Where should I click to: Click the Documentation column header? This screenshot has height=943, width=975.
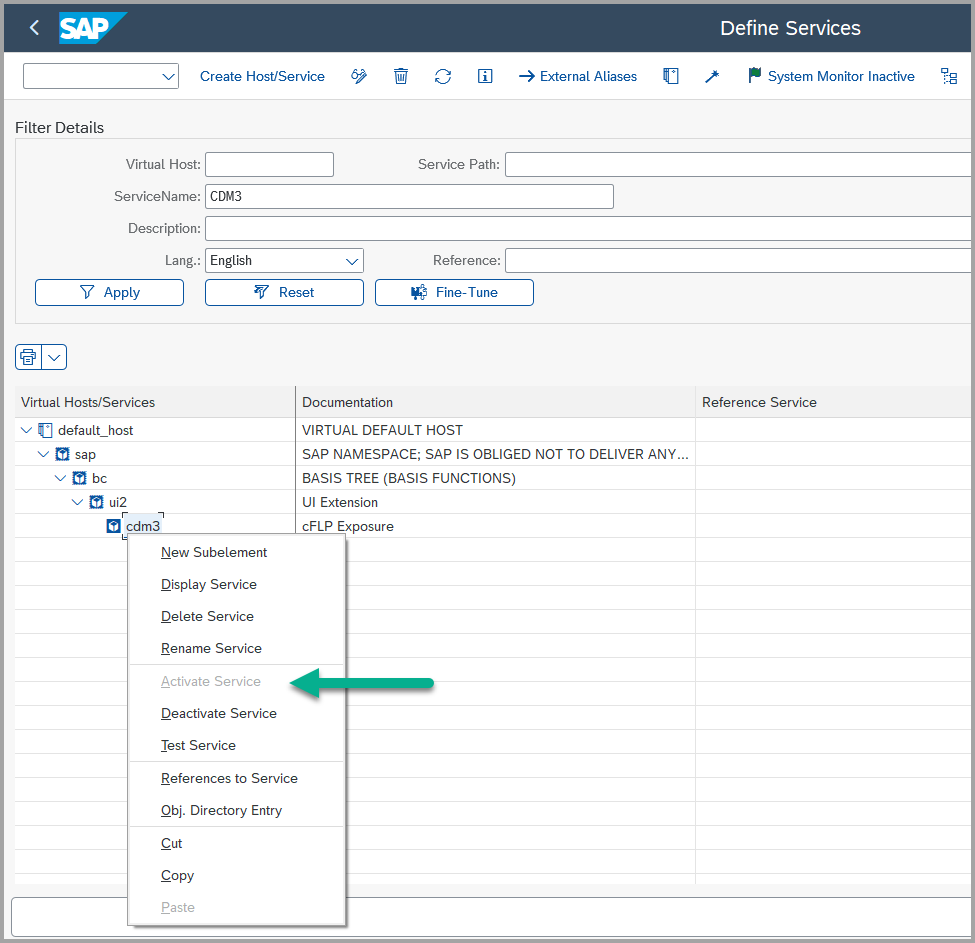coord(496,402)
